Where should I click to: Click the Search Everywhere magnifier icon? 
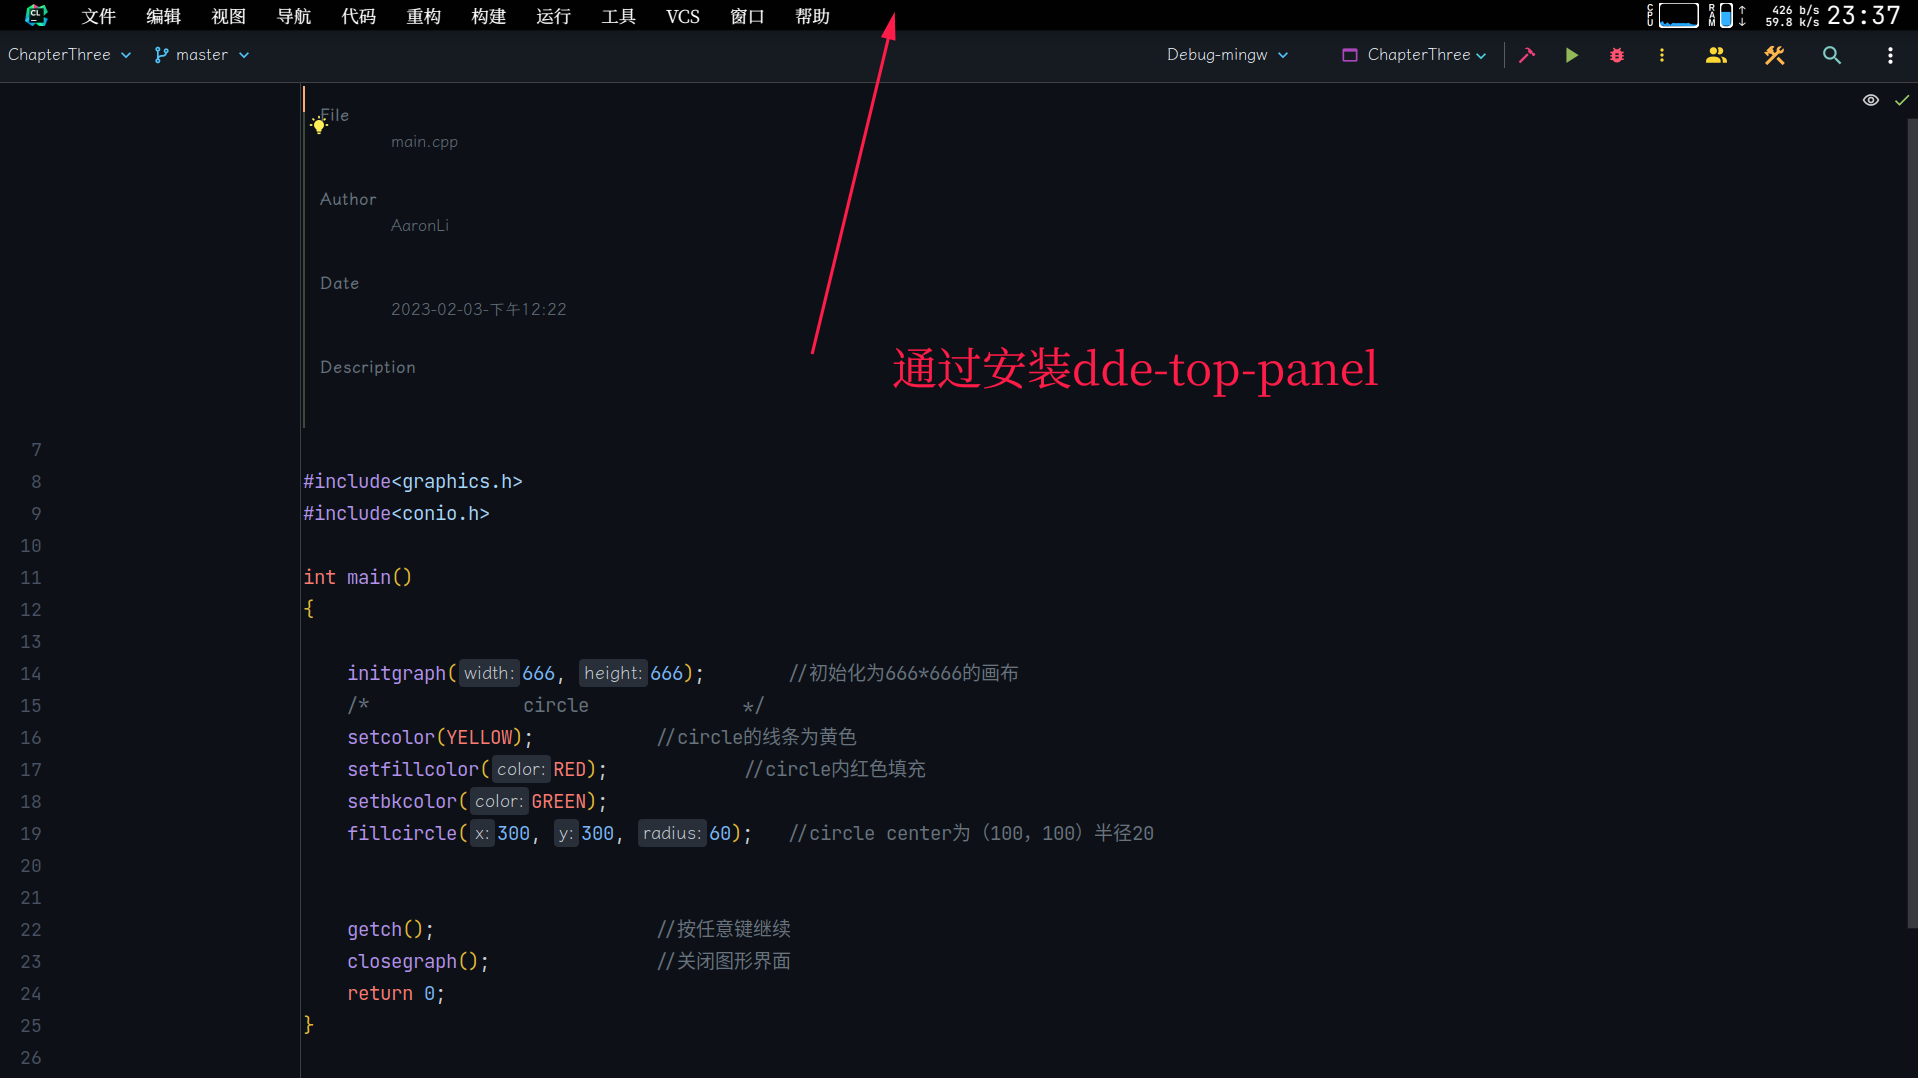1832,55
